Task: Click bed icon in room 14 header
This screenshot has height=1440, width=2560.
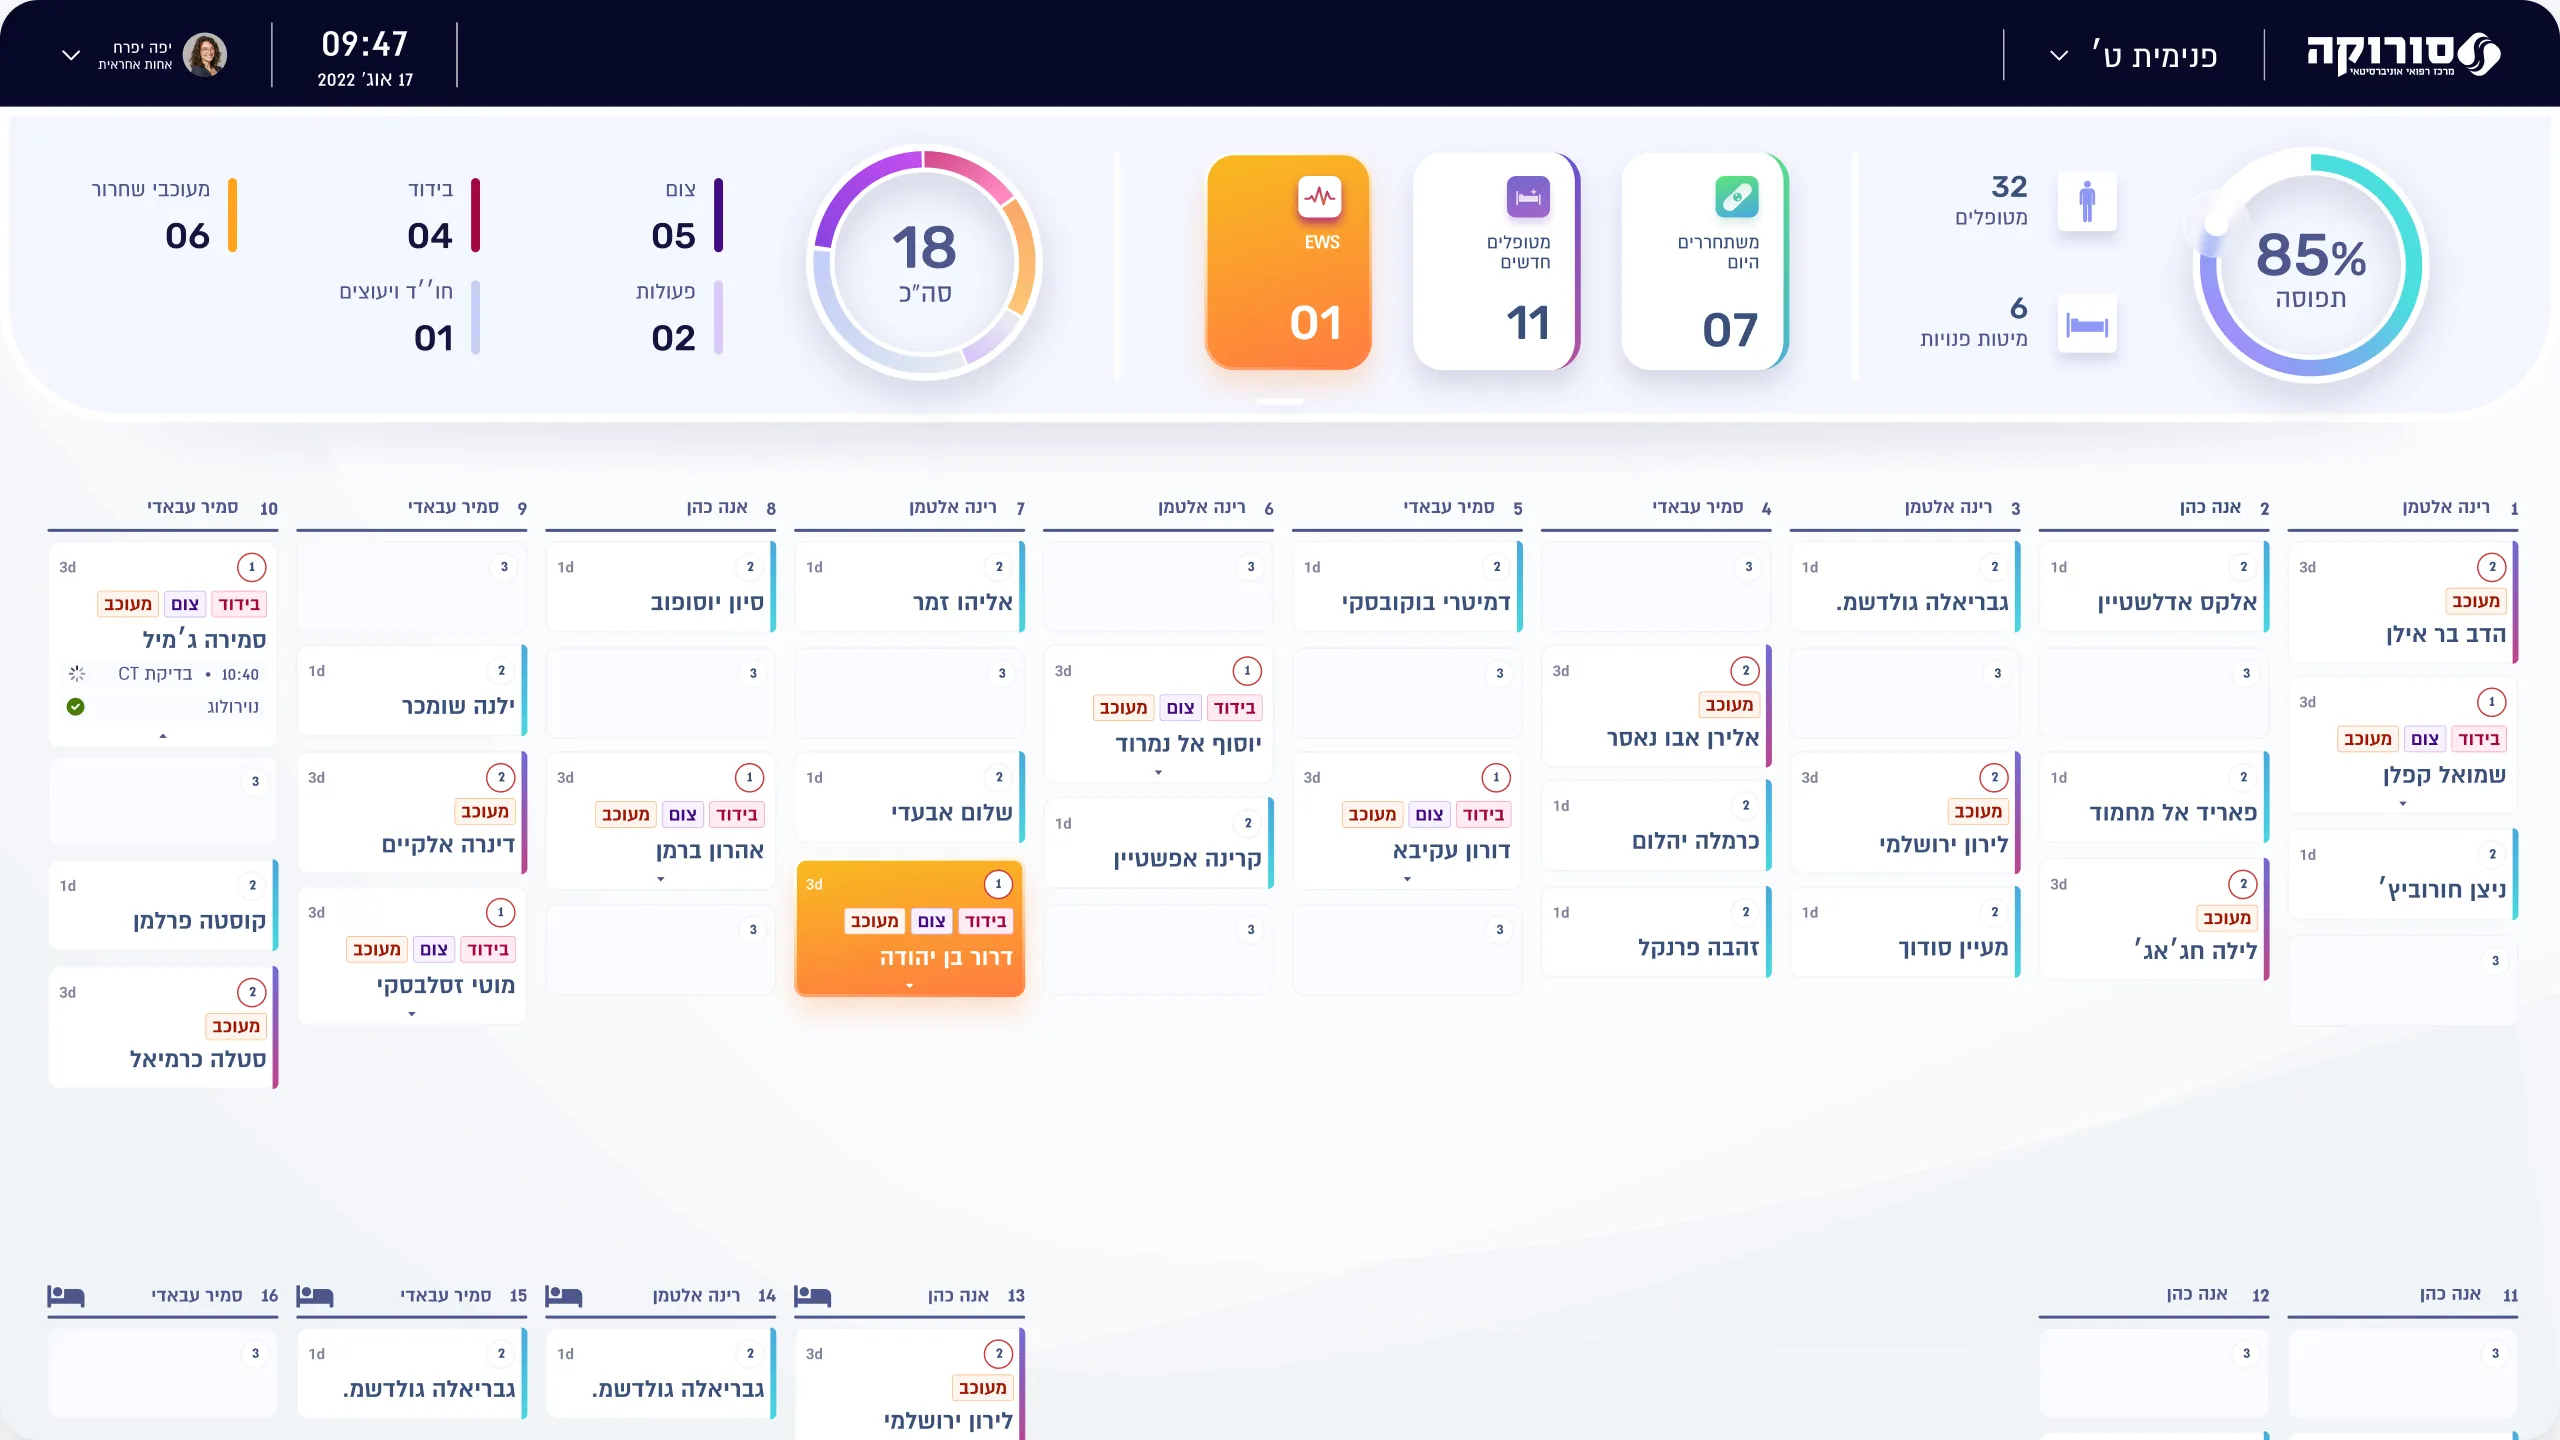Action: pyautogui.click(x=563, y=1296)
